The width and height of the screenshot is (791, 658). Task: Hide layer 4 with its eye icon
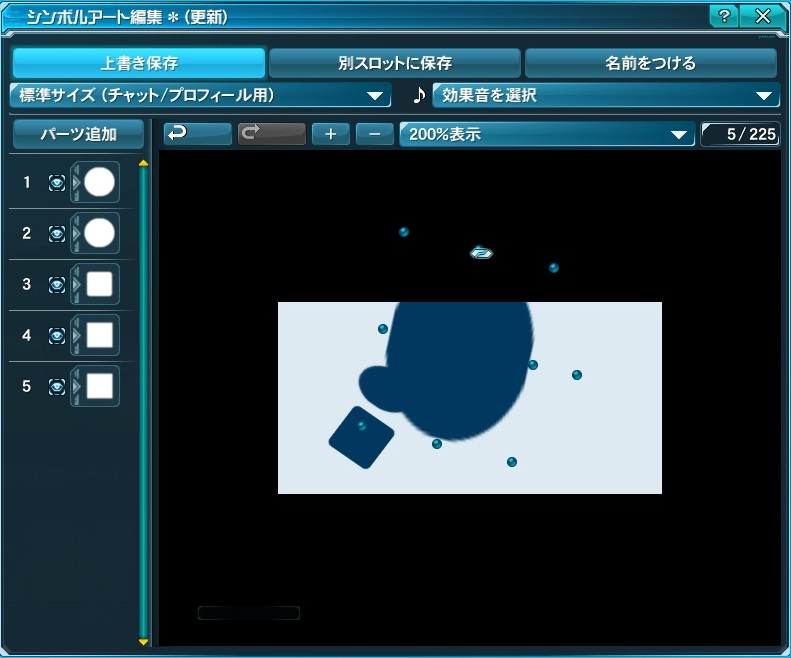tap(56, 336)
